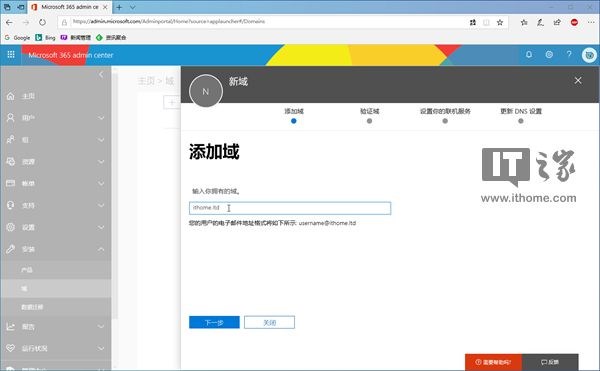Viewport: 600px width, 371px height.
Task: Expand the 运行状况 sidebar chevron
Action: pos(101,348)
